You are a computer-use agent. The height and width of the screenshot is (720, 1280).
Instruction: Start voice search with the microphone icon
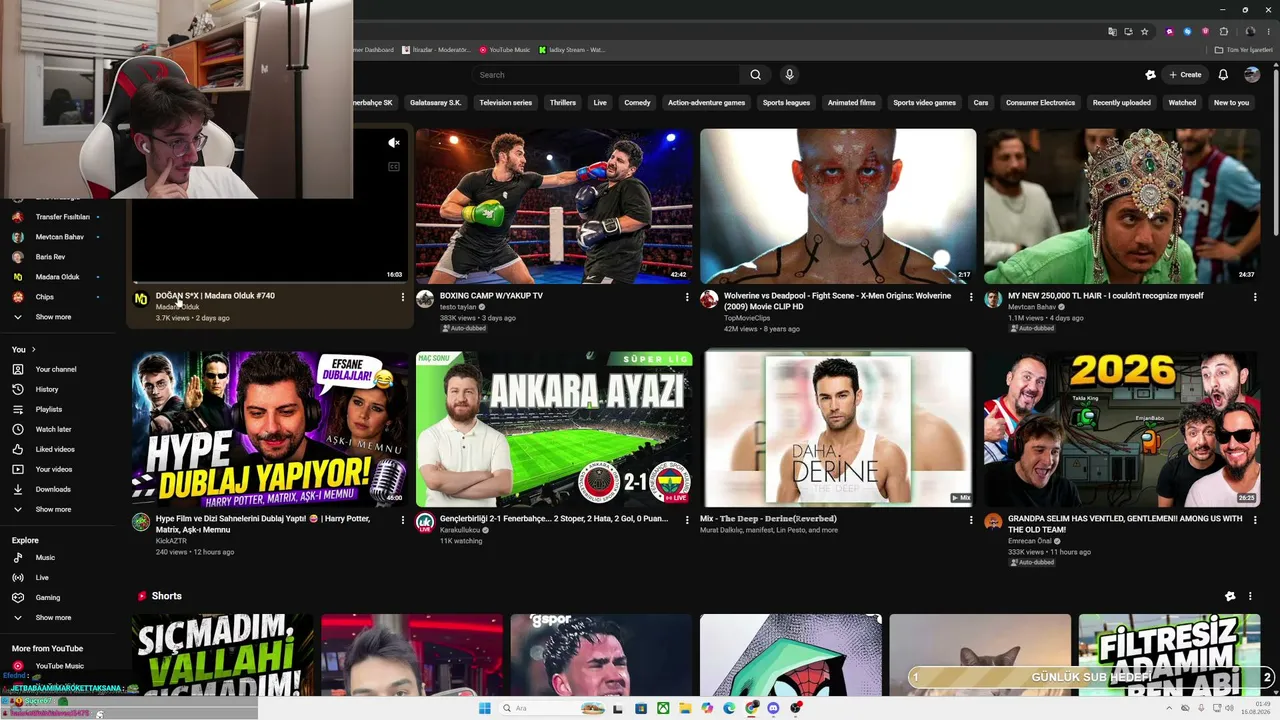[789, 75]
